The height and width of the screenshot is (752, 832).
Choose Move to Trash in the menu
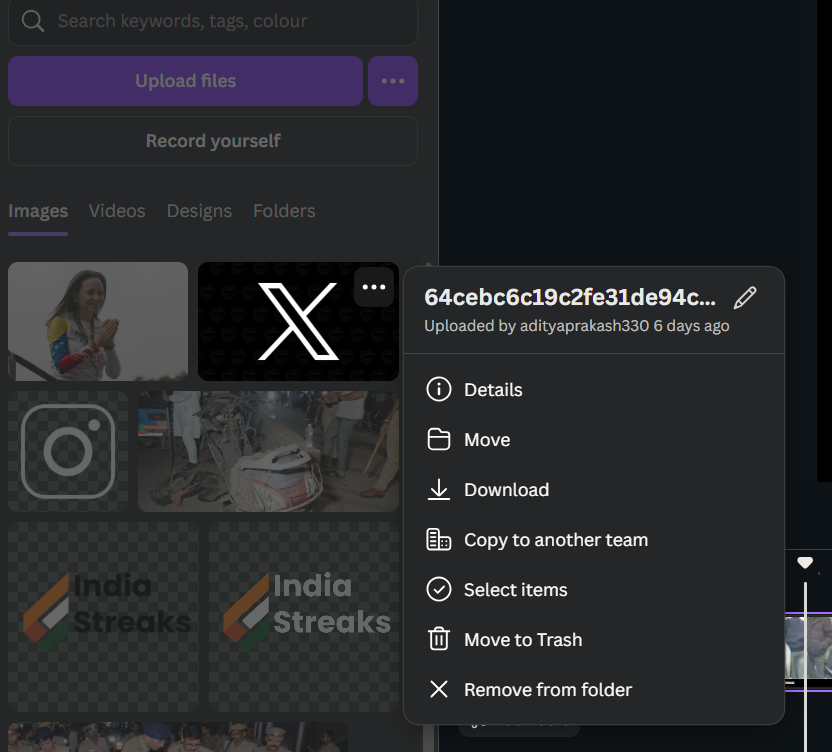(x=594, y=639)
